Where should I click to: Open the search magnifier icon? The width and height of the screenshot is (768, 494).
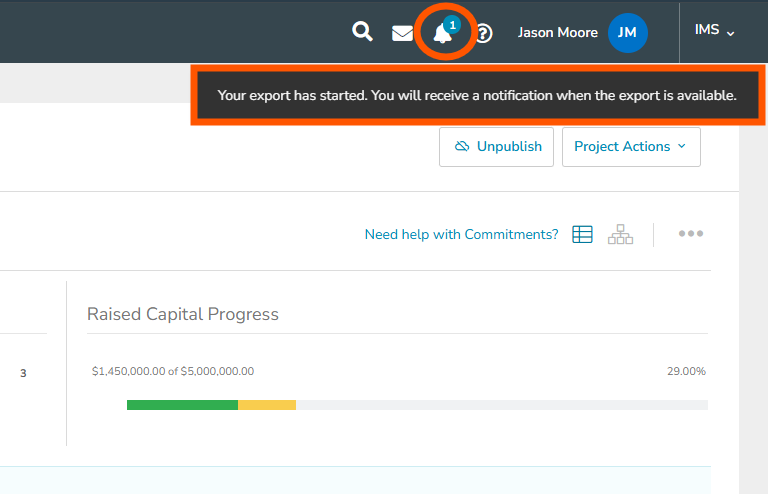click(362, 32)
